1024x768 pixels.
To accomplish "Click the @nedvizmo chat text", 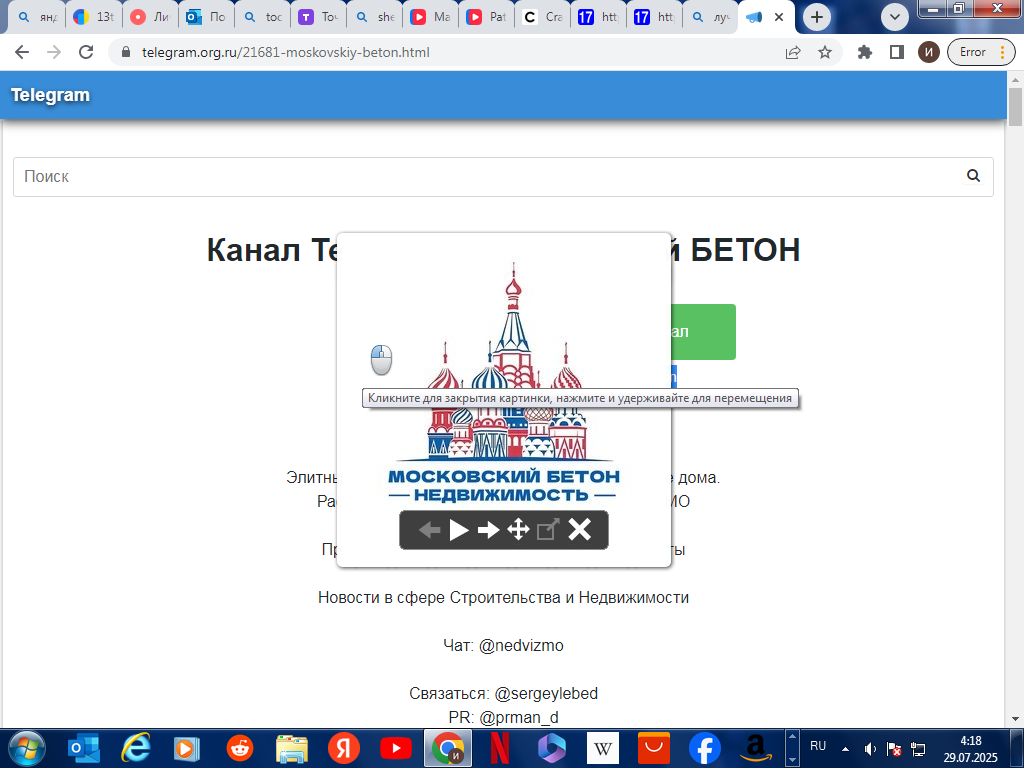I will (521, 645).
